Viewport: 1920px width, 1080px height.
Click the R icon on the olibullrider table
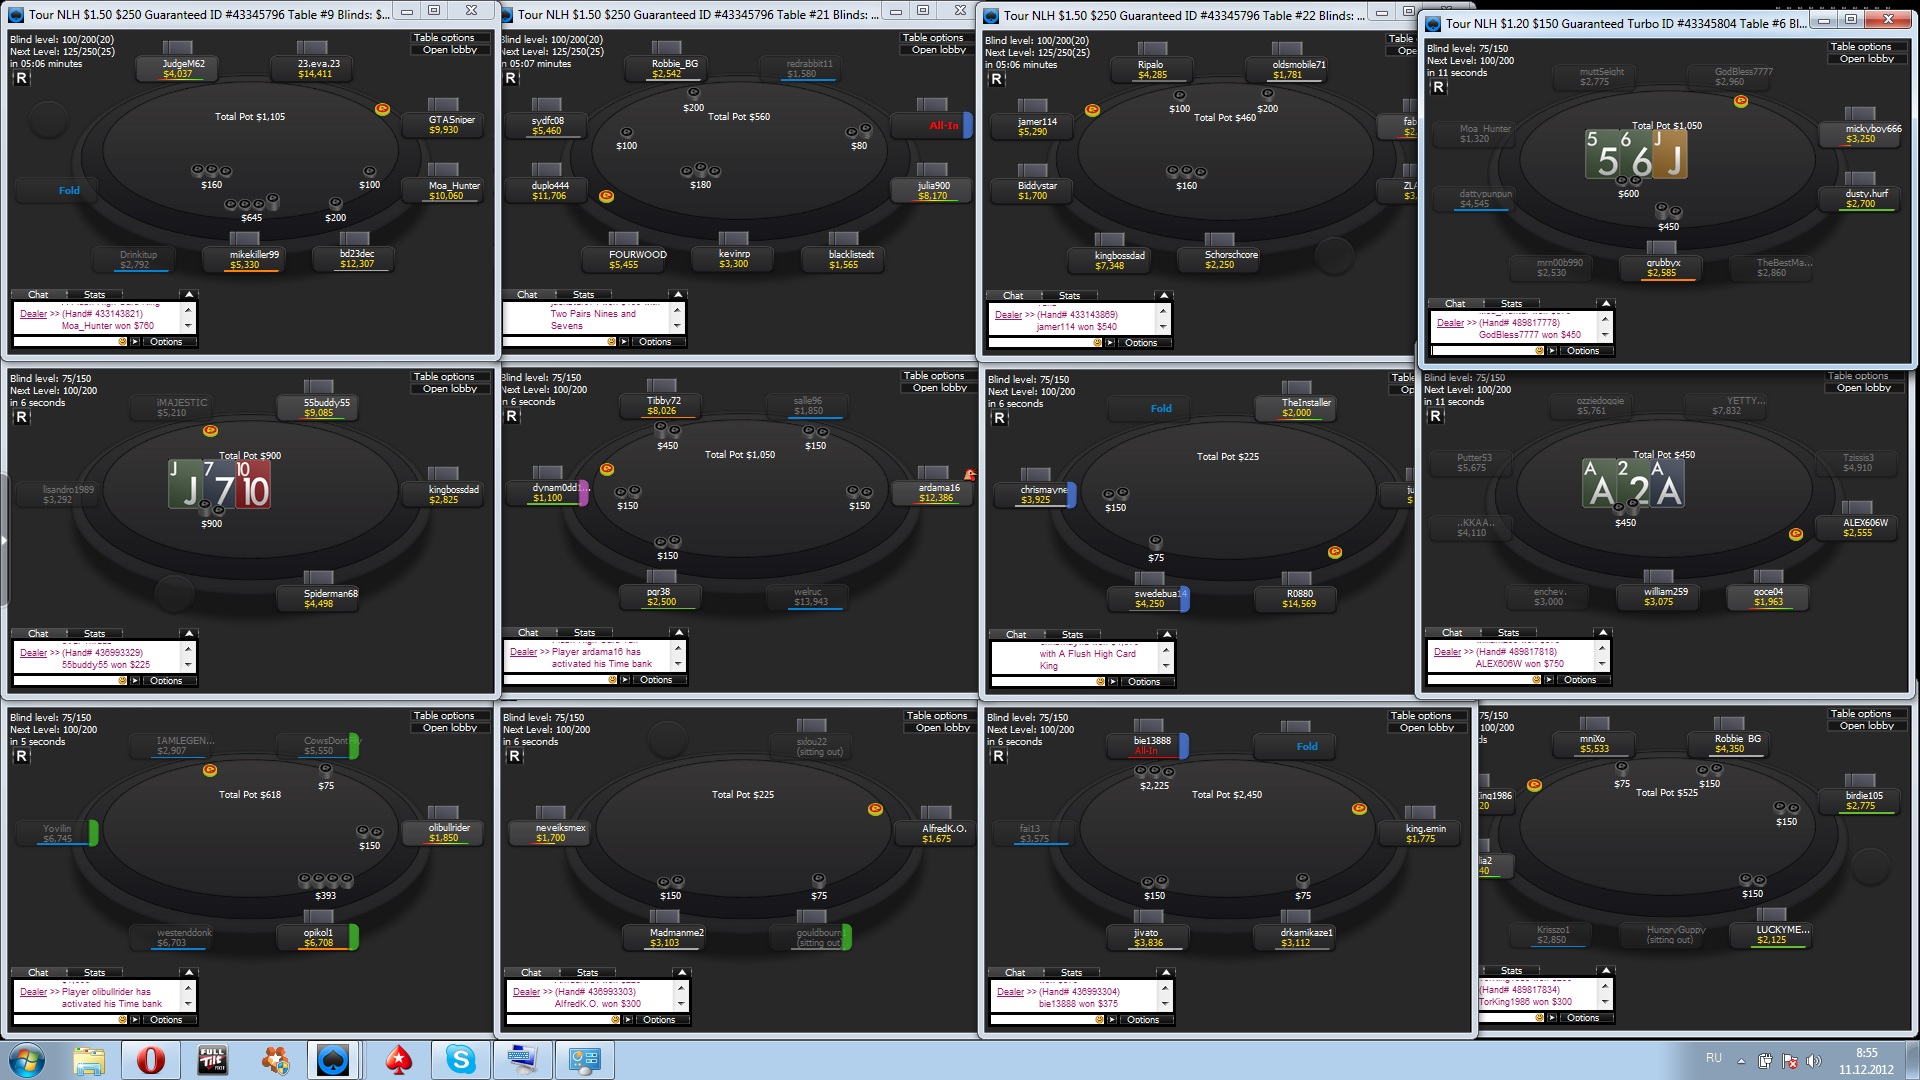coord(21,756)
